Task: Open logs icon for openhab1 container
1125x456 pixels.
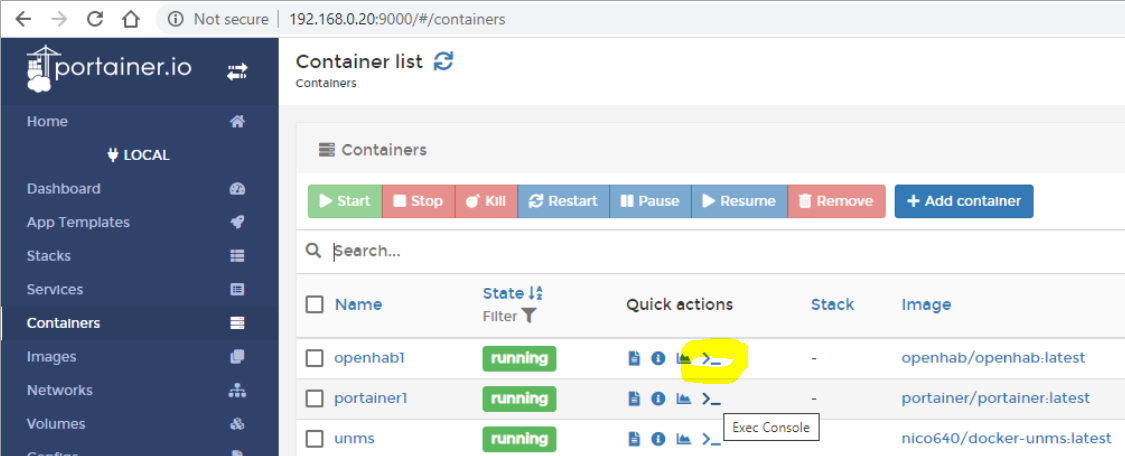Action: (634, 358)
